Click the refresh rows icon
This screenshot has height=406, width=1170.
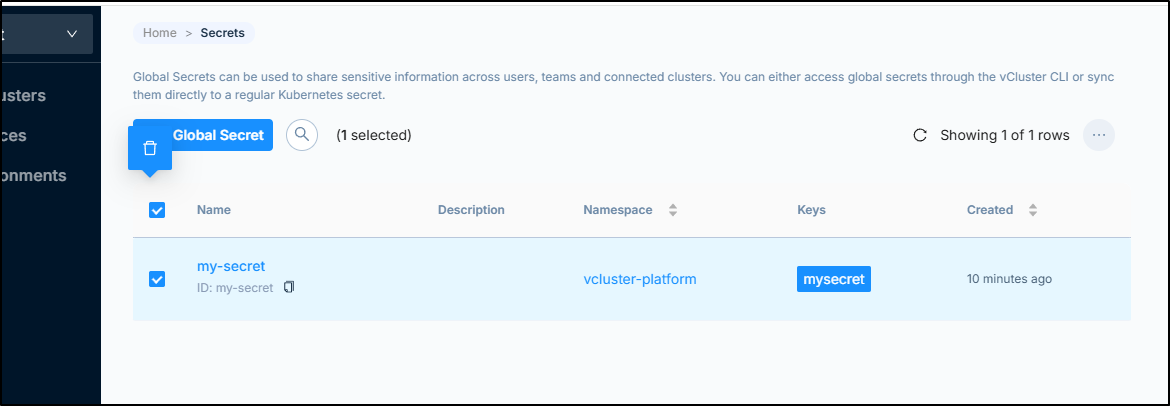[920, 135]
